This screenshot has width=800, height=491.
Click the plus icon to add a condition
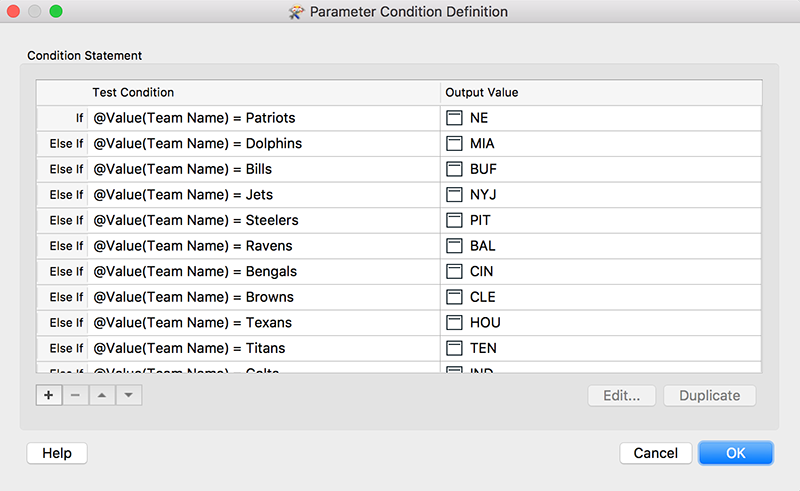tap(49, 395)
